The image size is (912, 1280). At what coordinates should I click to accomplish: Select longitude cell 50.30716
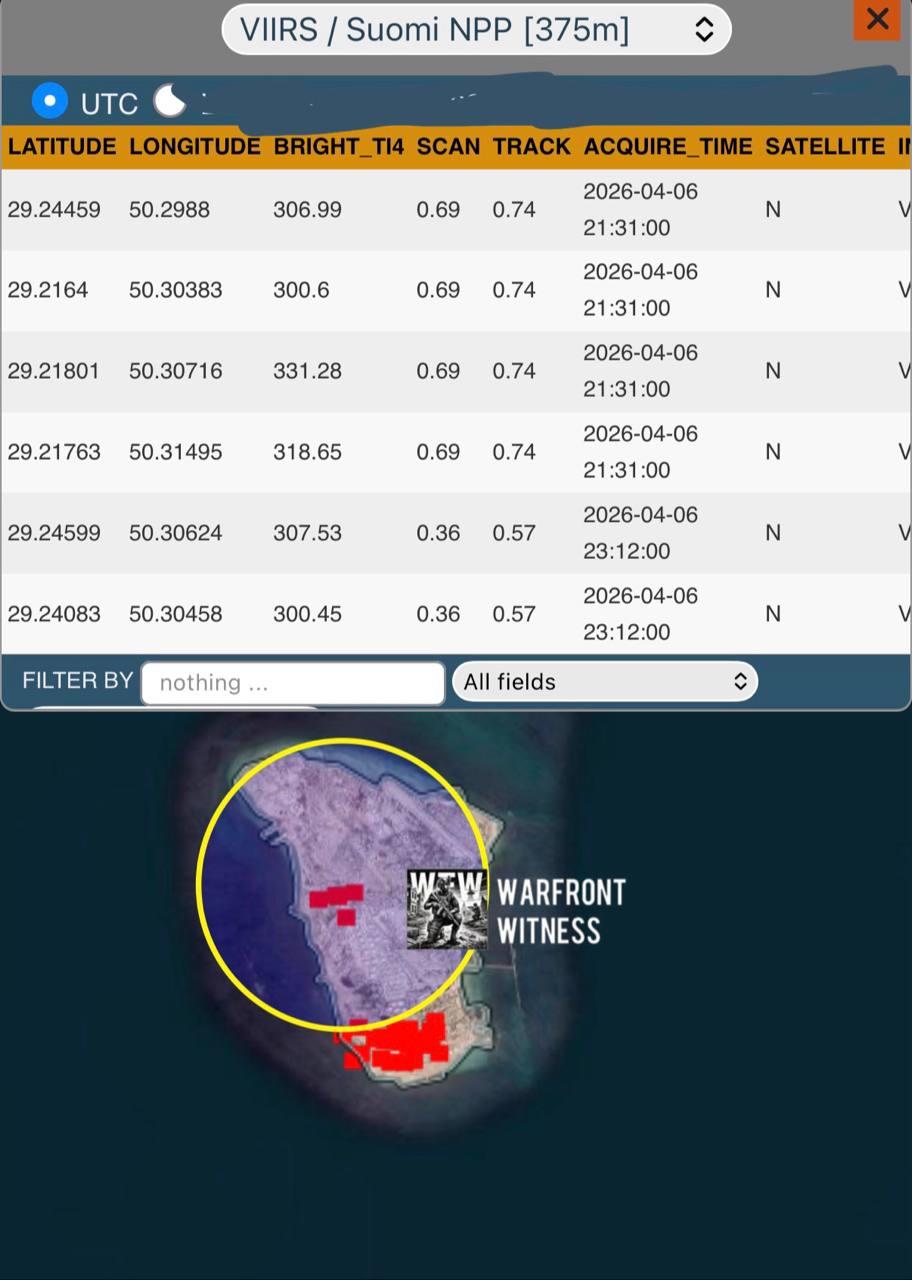pyautogui.click(x=176, y=372)
